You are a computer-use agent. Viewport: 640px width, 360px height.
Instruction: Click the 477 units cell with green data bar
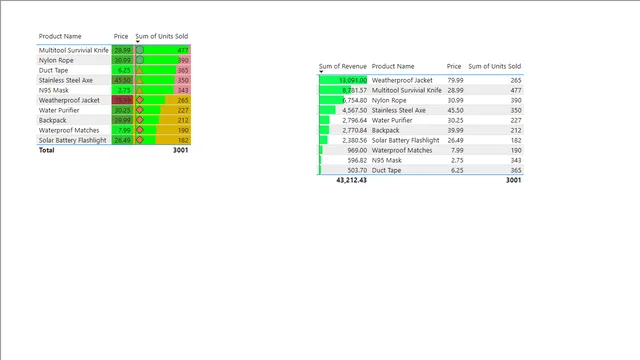tap(162, 50)
